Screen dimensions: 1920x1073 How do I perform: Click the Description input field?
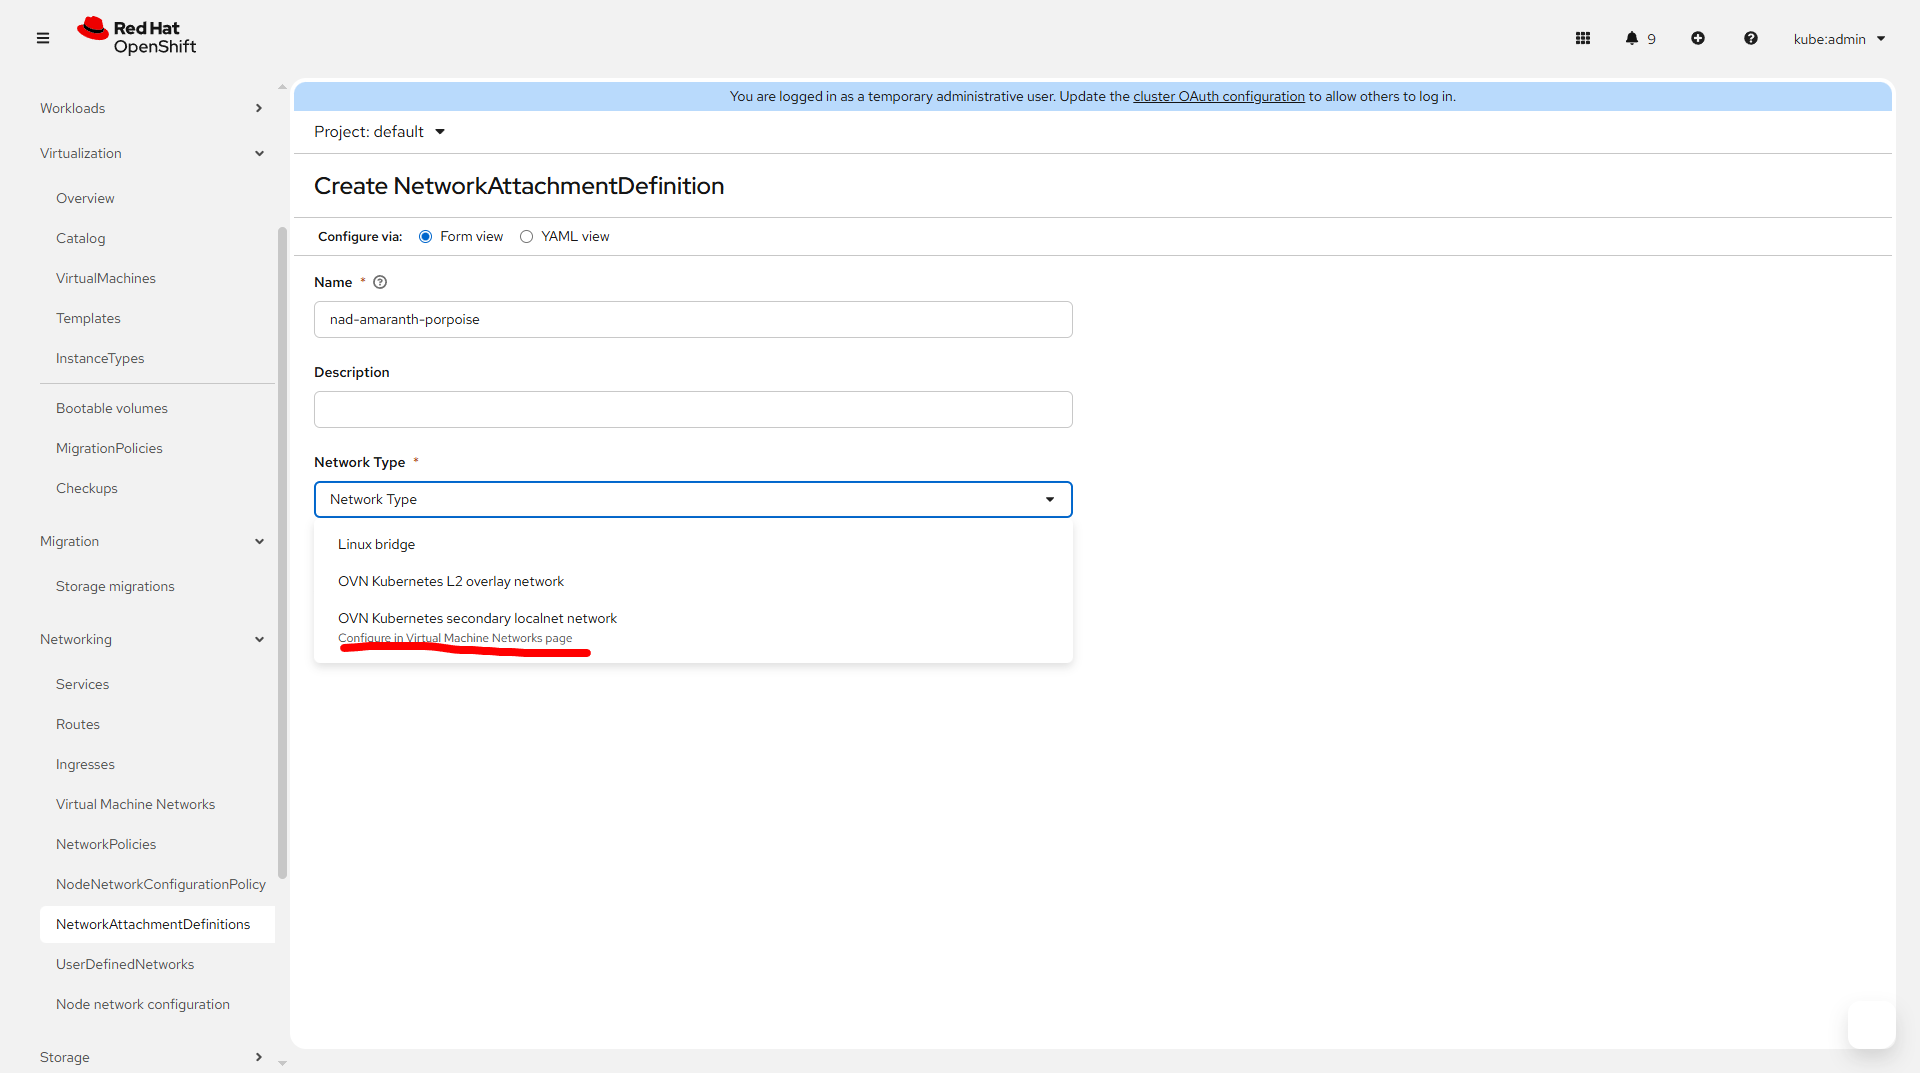coord(693,410)
